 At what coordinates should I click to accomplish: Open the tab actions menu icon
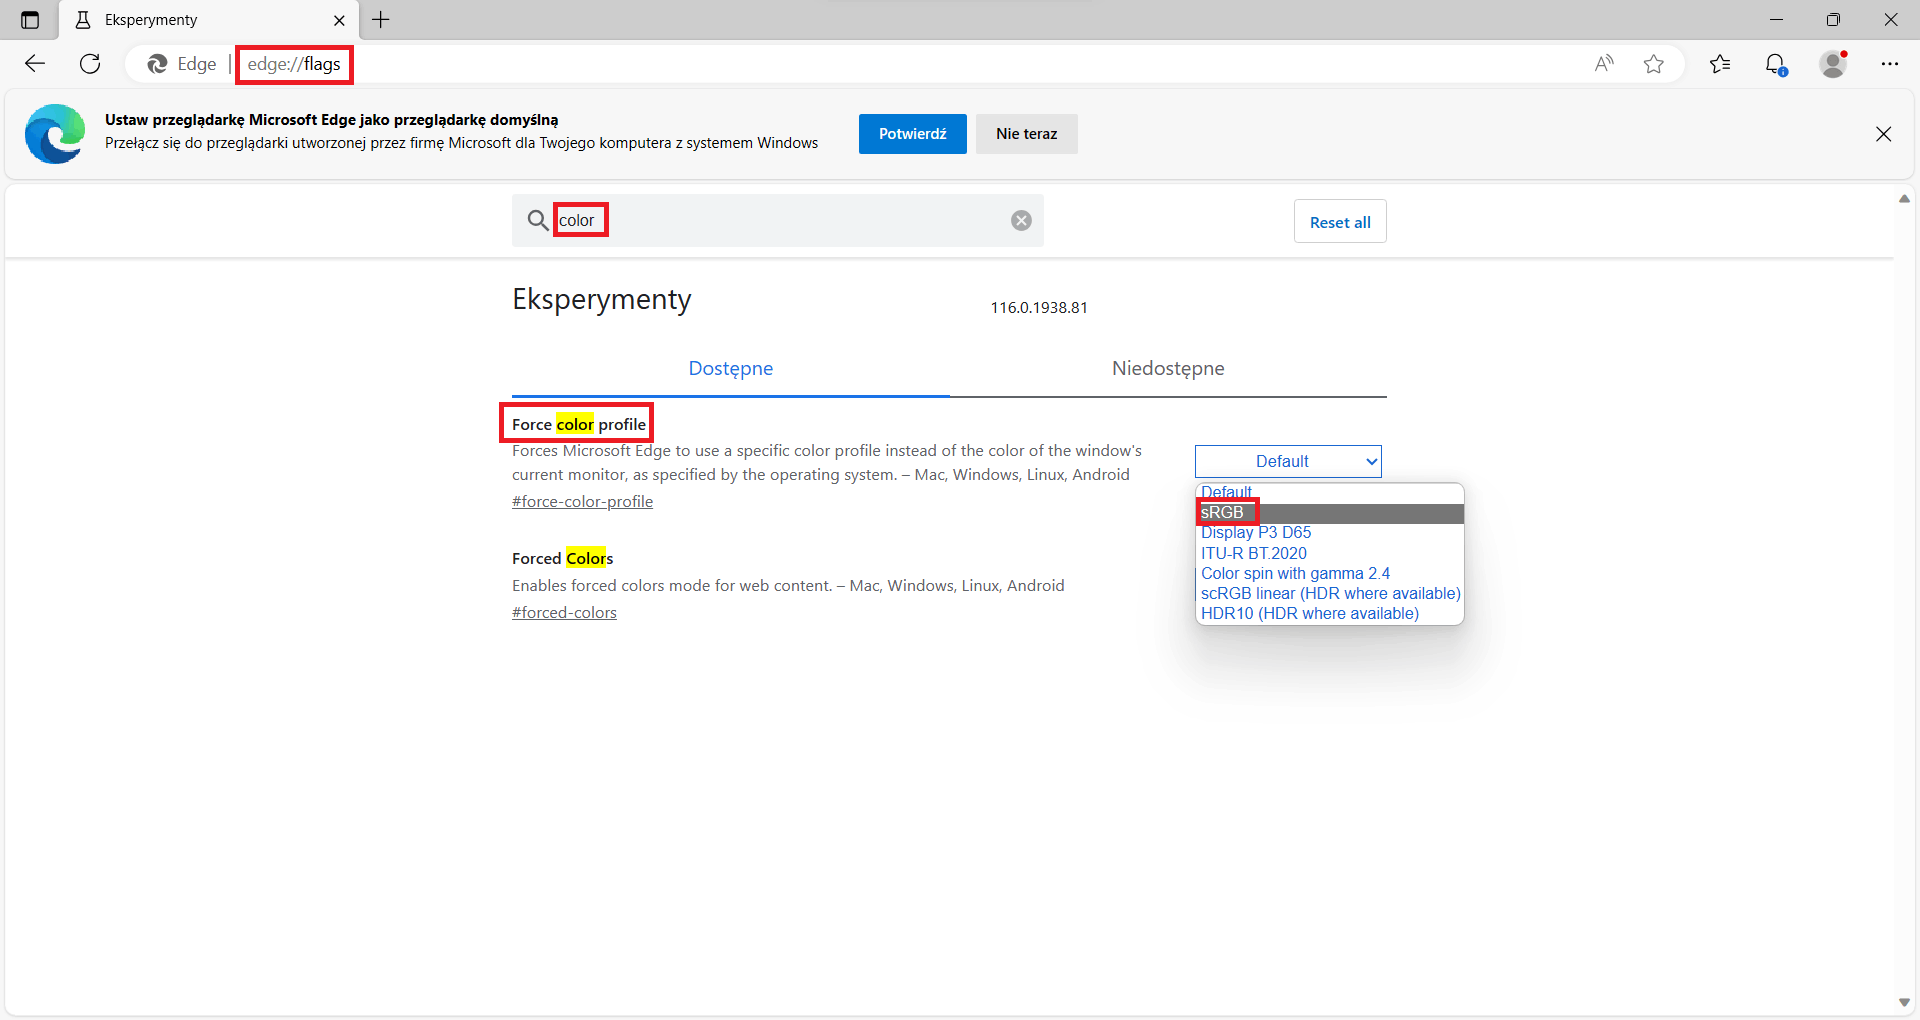[x=30, y=20]
